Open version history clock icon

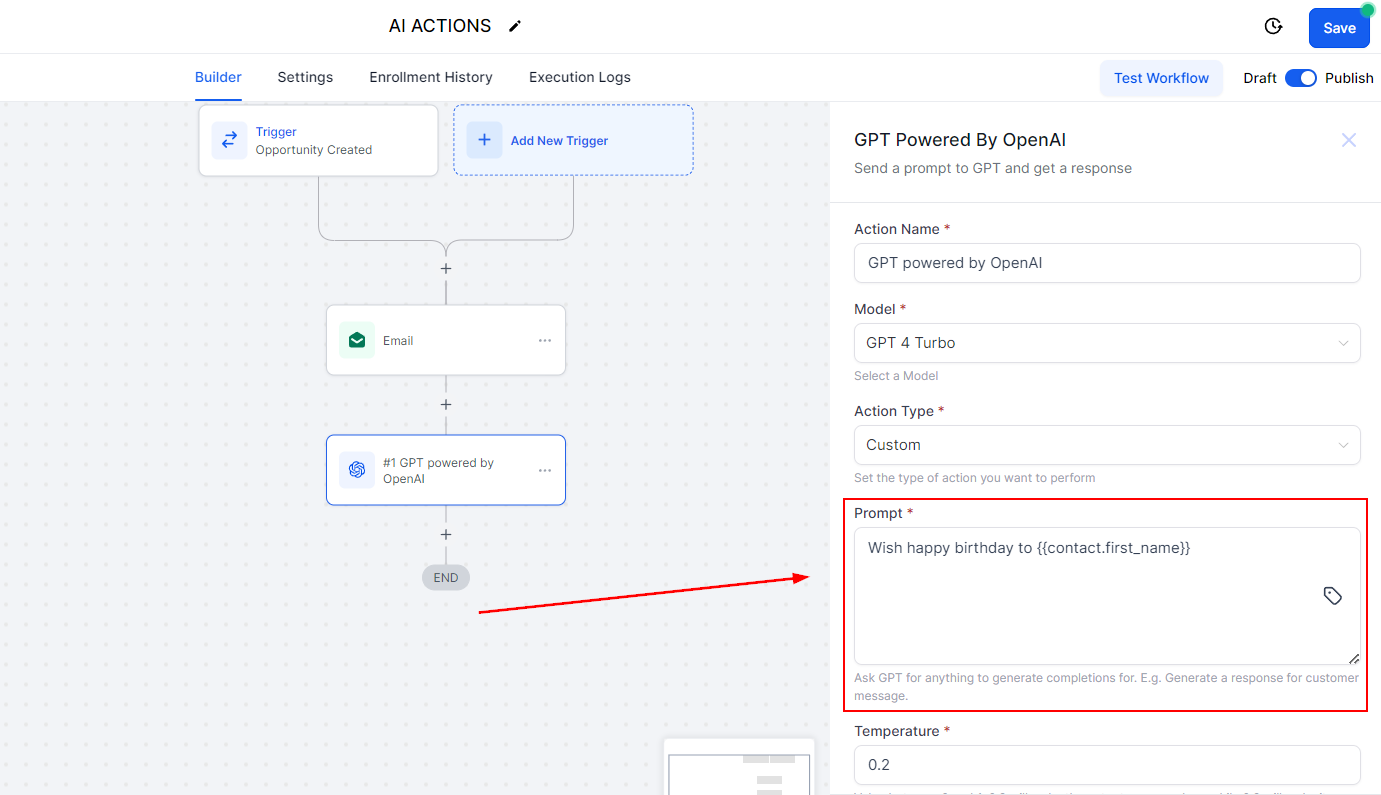point(1273,27)
